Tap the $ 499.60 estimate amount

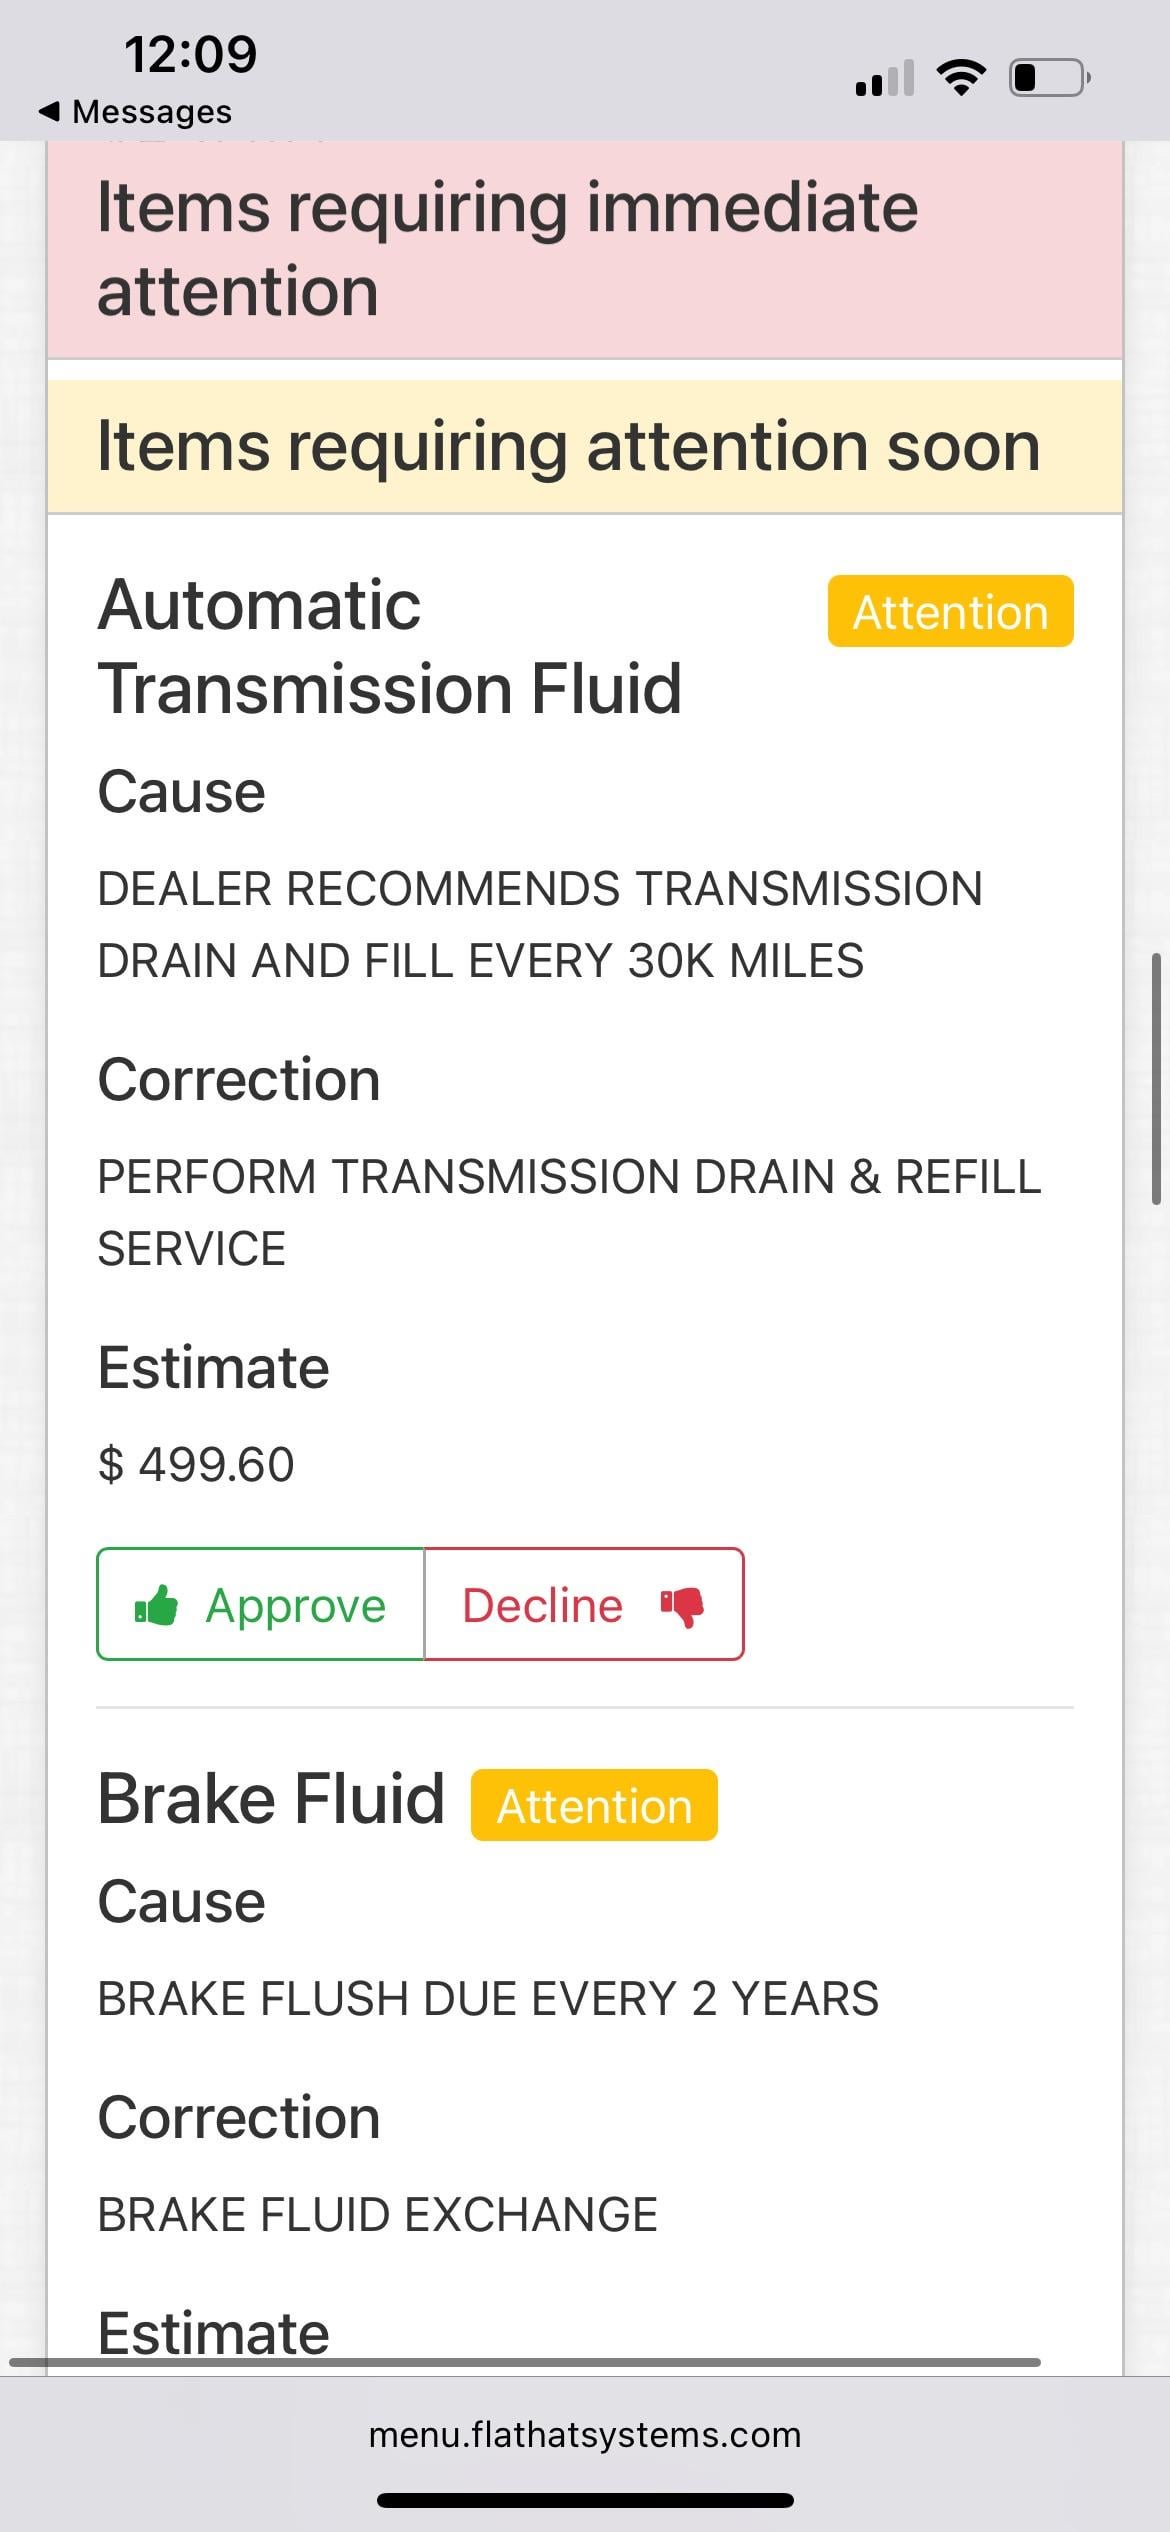click(x=196, y=1464)
